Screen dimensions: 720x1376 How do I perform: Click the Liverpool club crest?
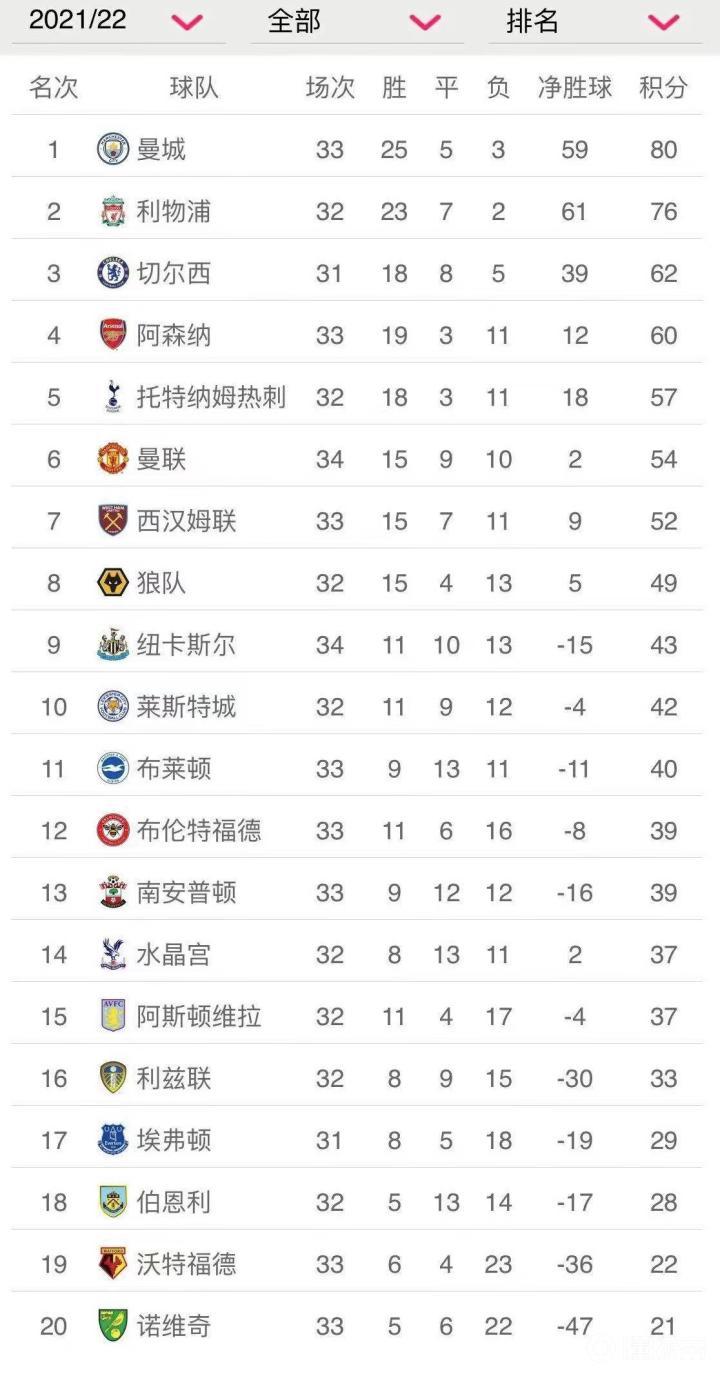(x=113, y=212)
